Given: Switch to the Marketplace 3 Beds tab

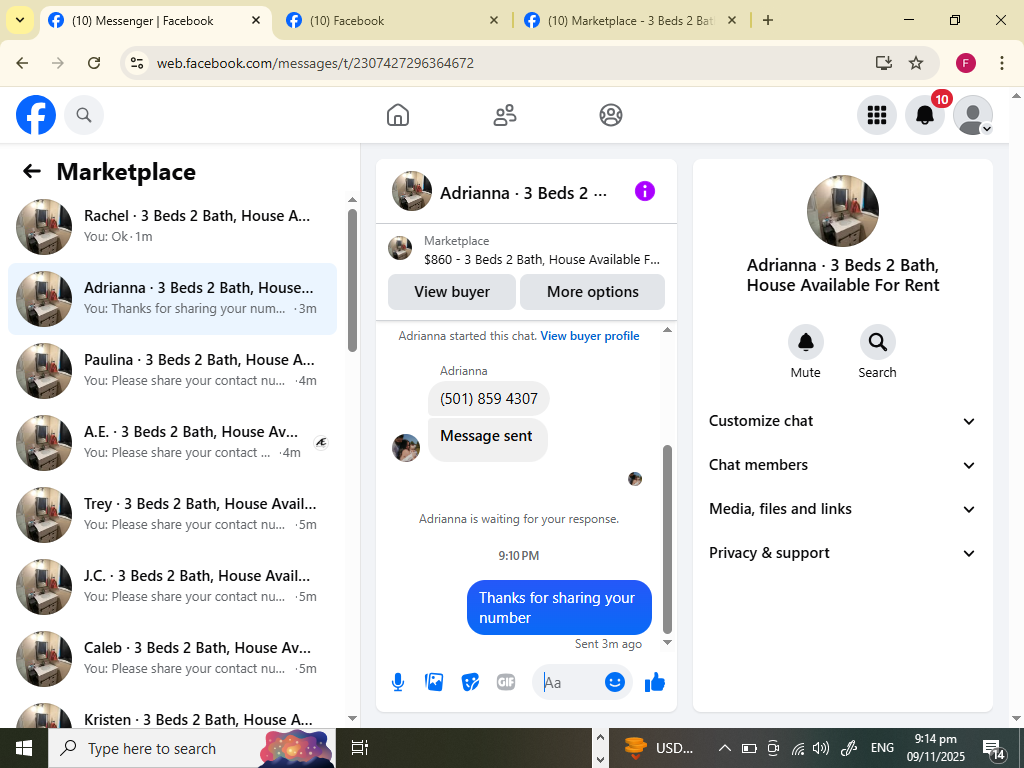Looking at the screenshot, I should tap(630, 21).
